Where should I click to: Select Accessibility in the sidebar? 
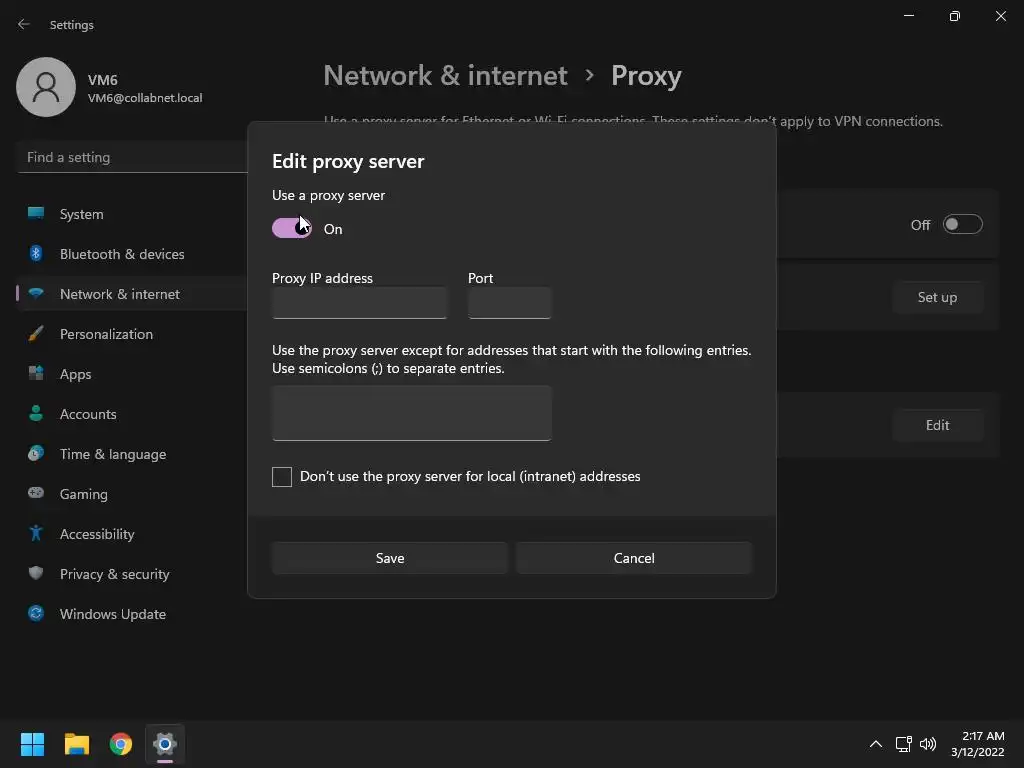97,534
